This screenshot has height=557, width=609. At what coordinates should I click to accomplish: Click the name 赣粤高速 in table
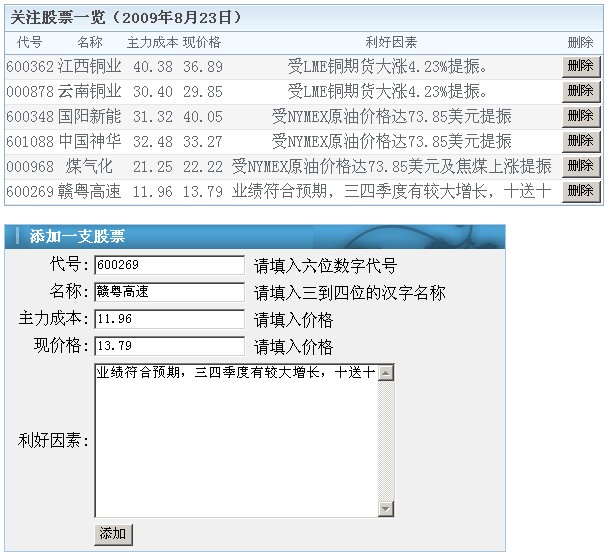[x=90, y=191]
